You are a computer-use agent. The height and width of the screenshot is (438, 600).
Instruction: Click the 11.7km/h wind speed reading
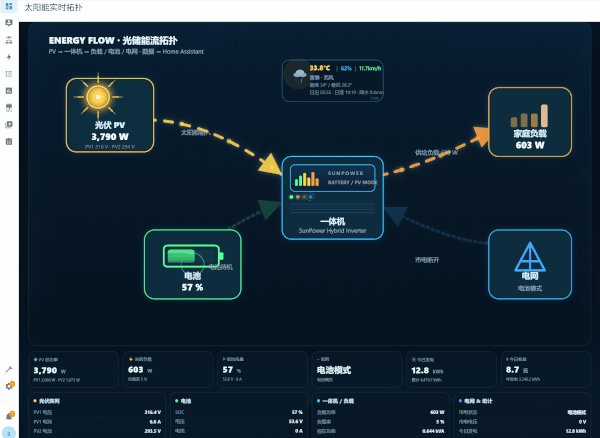[370, 68]
